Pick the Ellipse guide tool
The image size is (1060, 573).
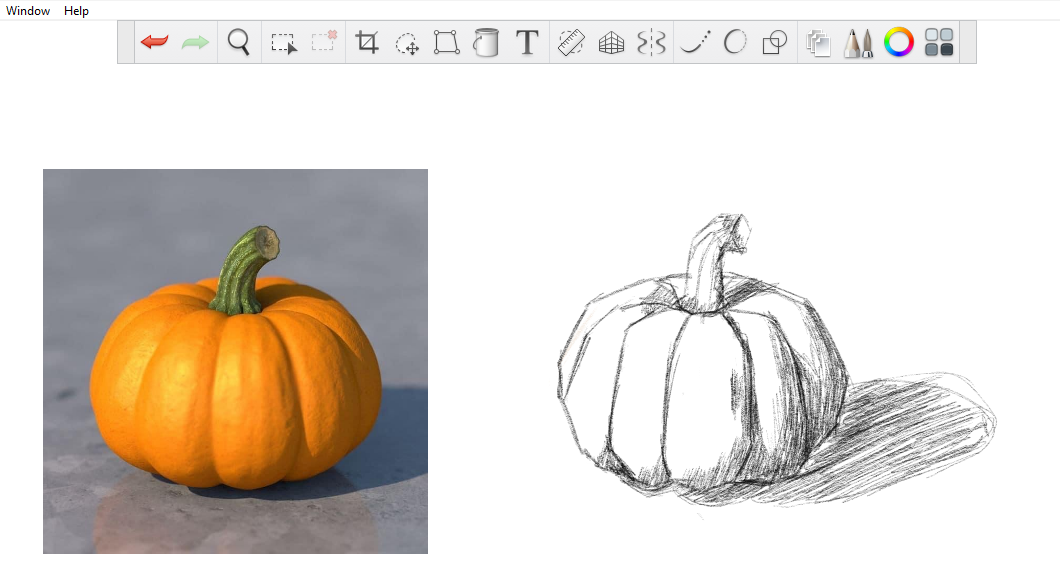(735, 42)
